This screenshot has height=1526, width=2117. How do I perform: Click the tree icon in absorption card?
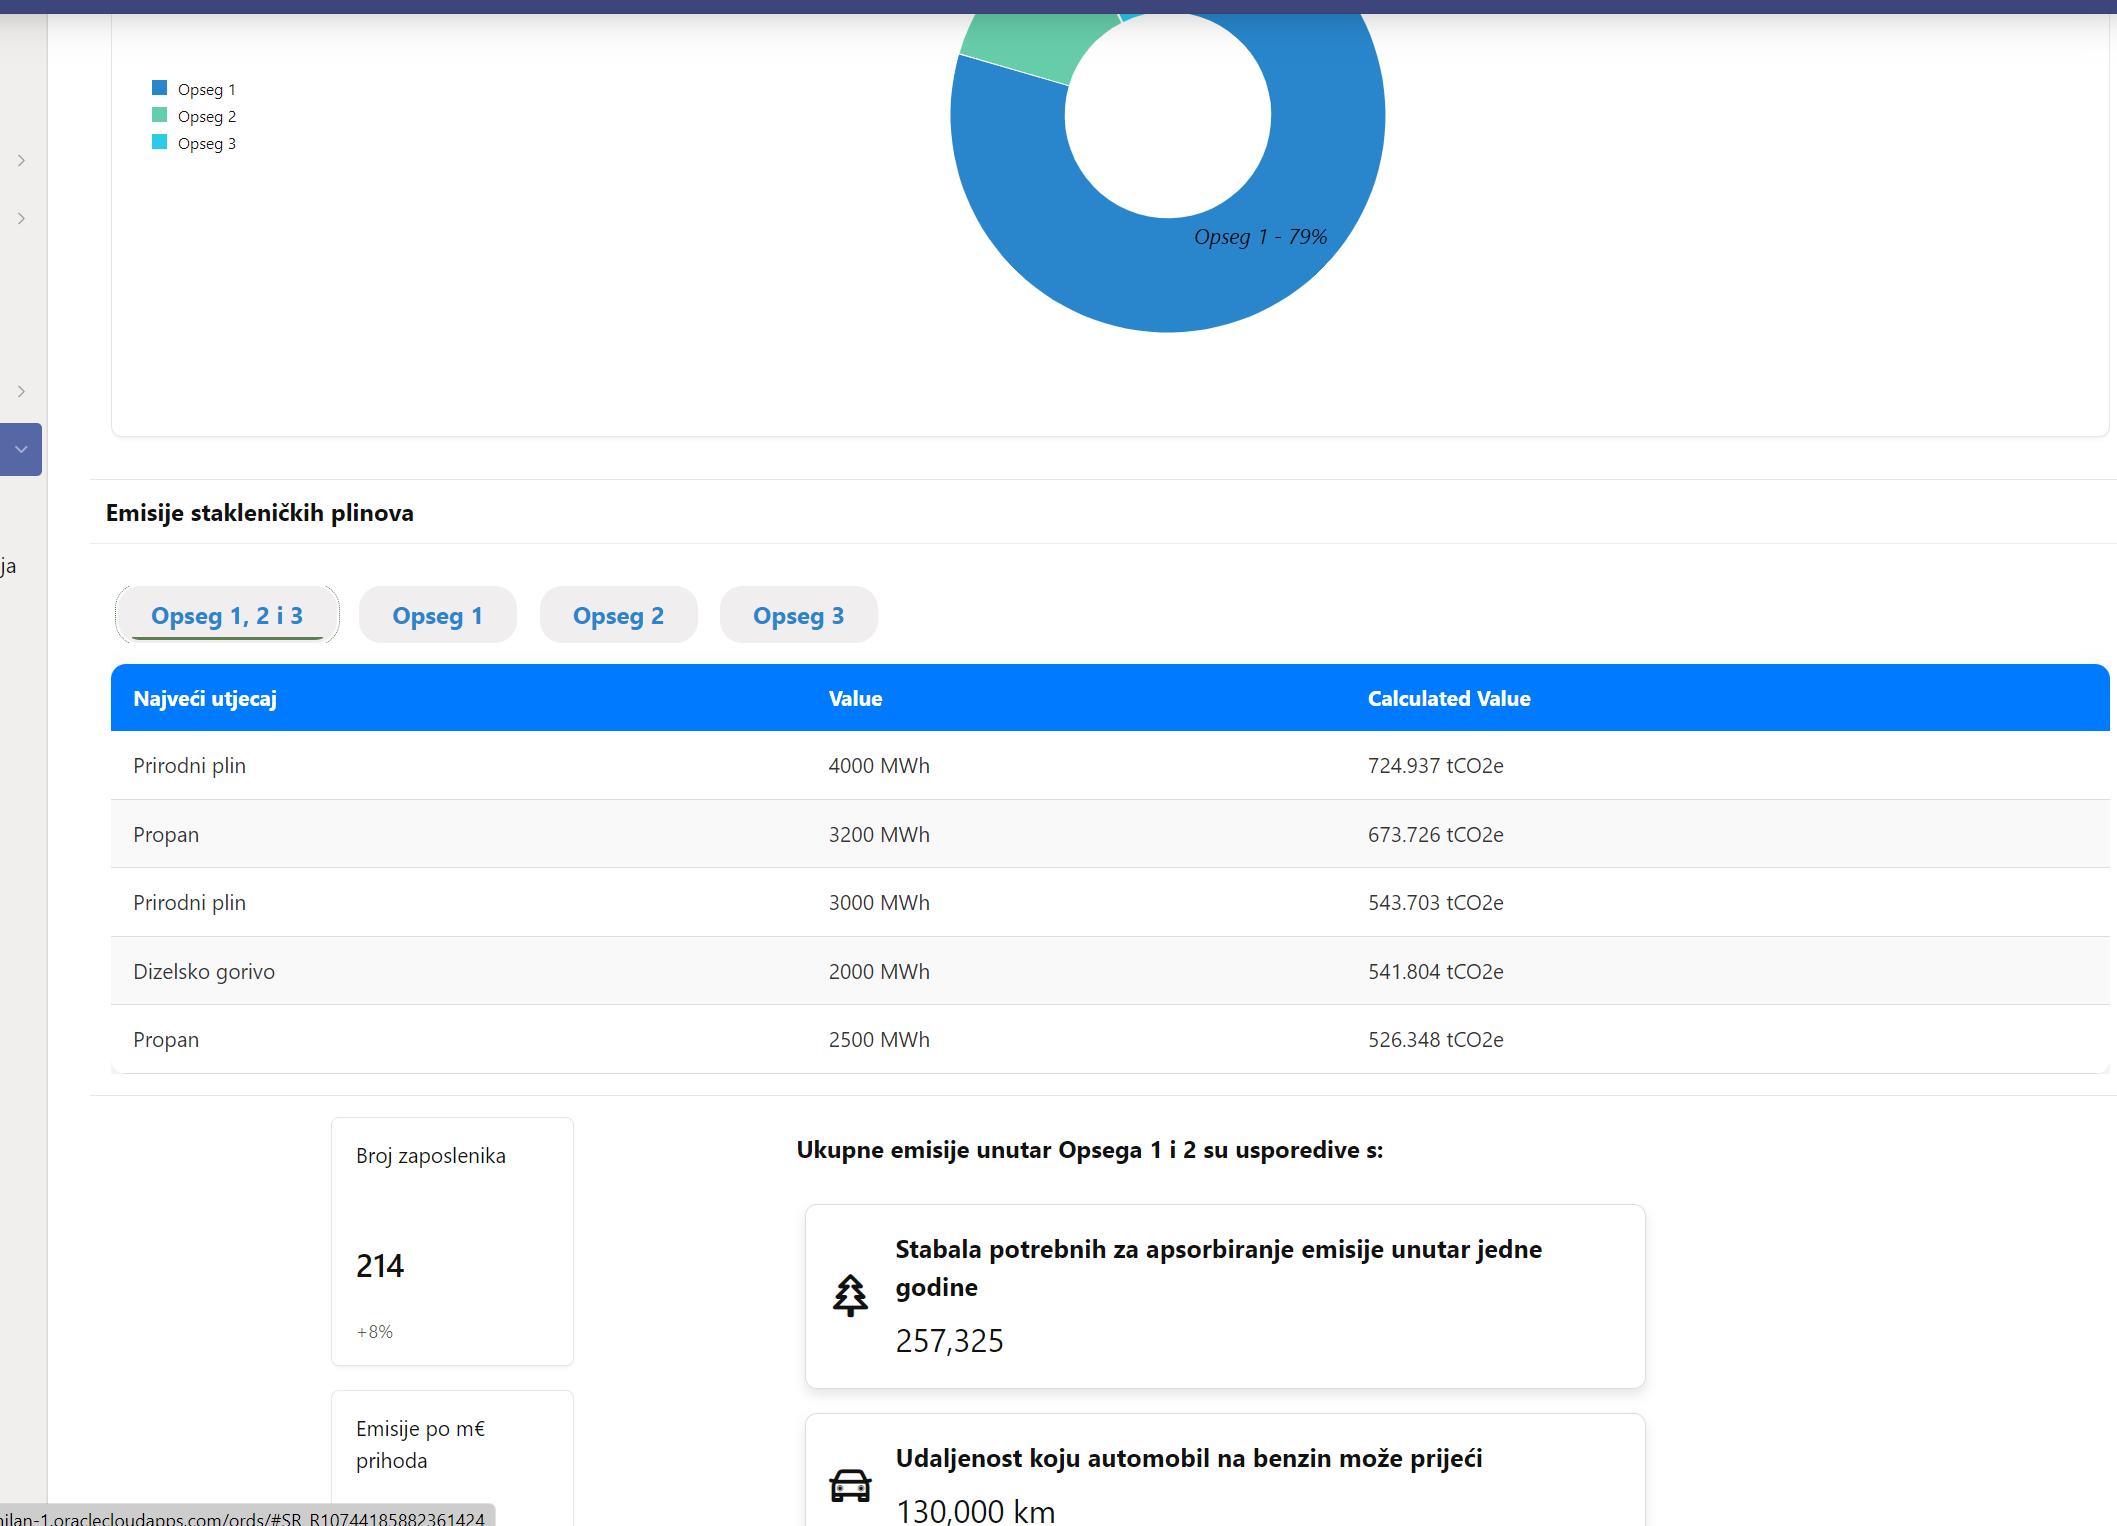tap(850, 1295)
